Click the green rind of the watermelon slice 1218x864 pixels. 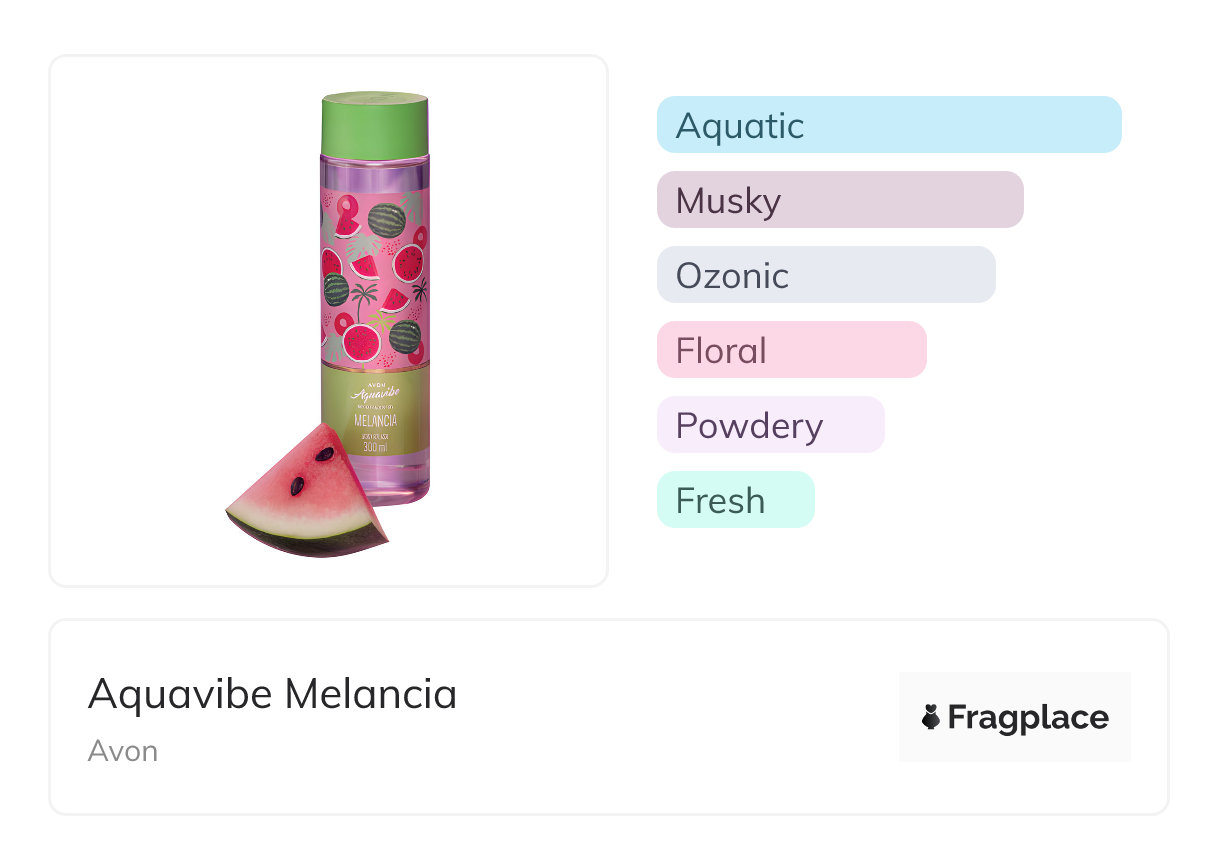pyautogui.click(x=300, y=542)
